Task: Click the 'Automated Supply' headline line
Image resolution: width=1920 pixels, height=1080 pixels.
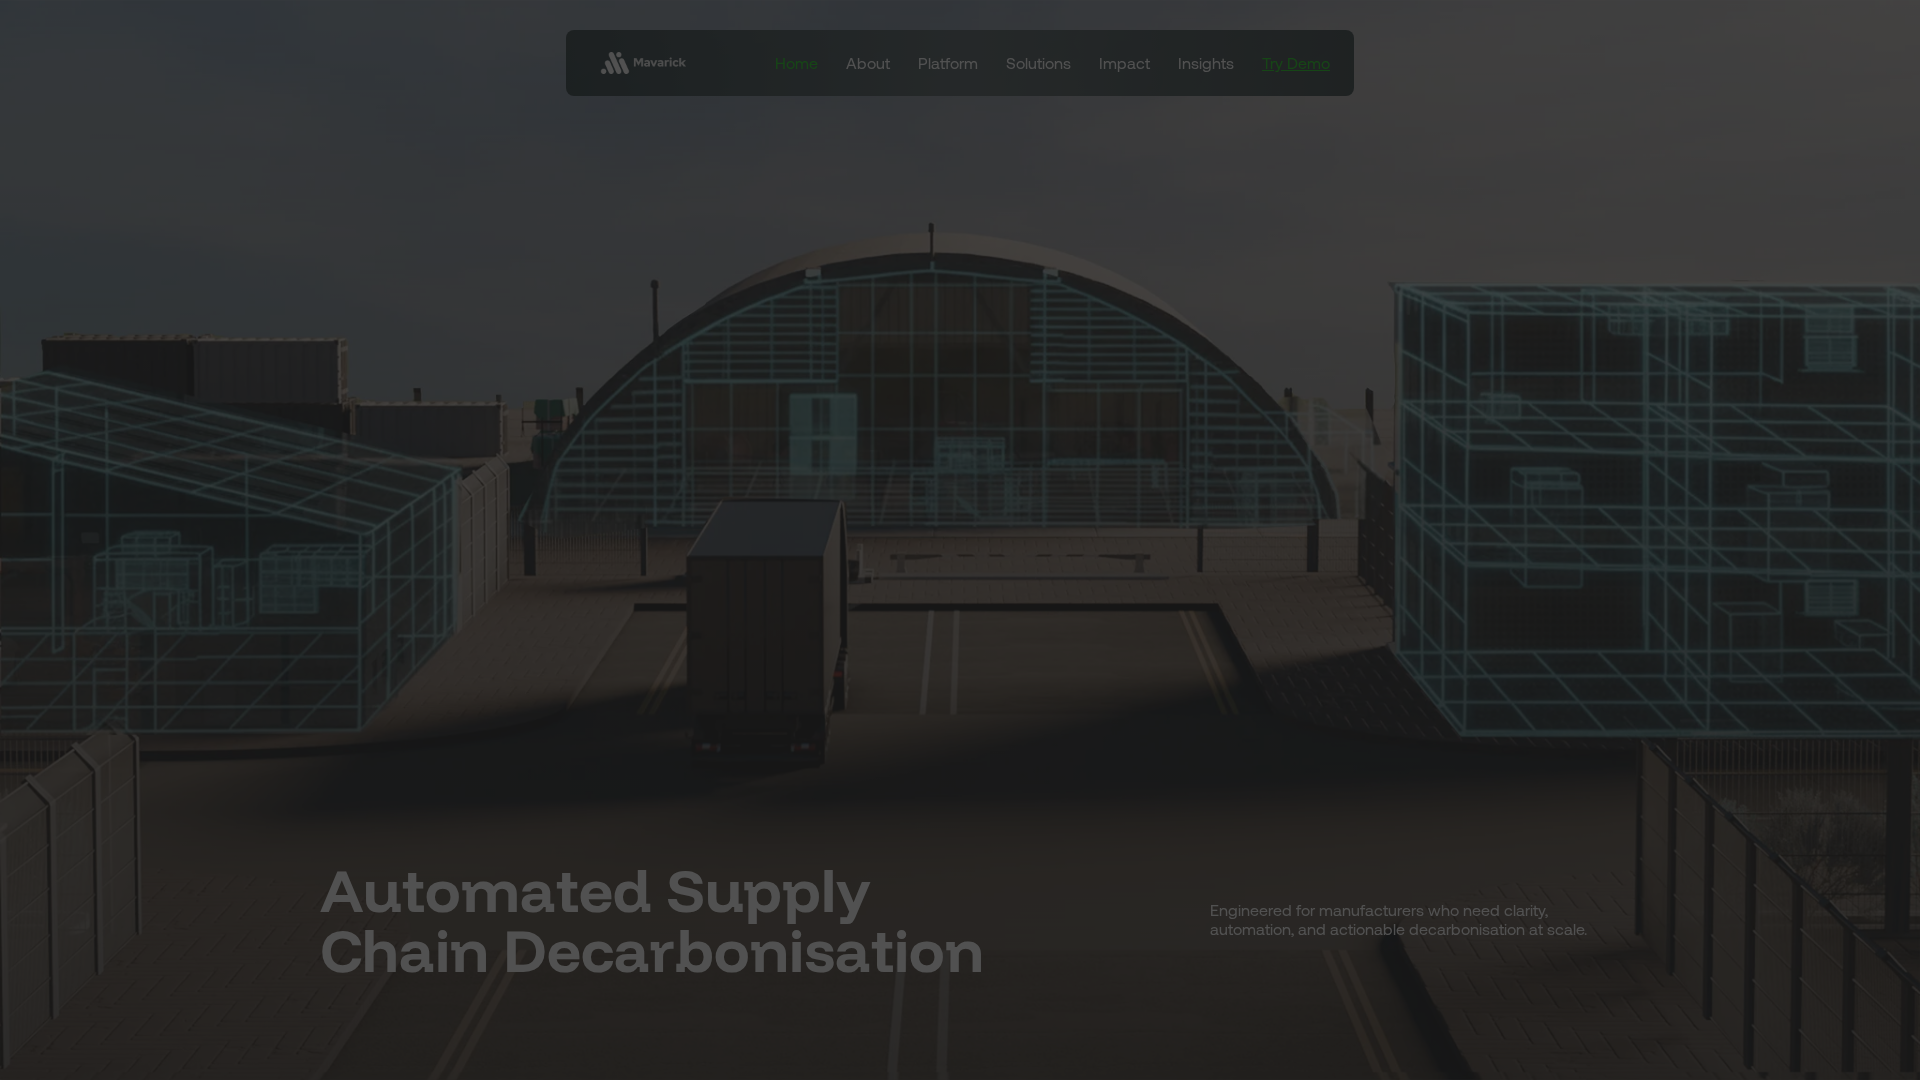Action: click(x=595, y=892)
